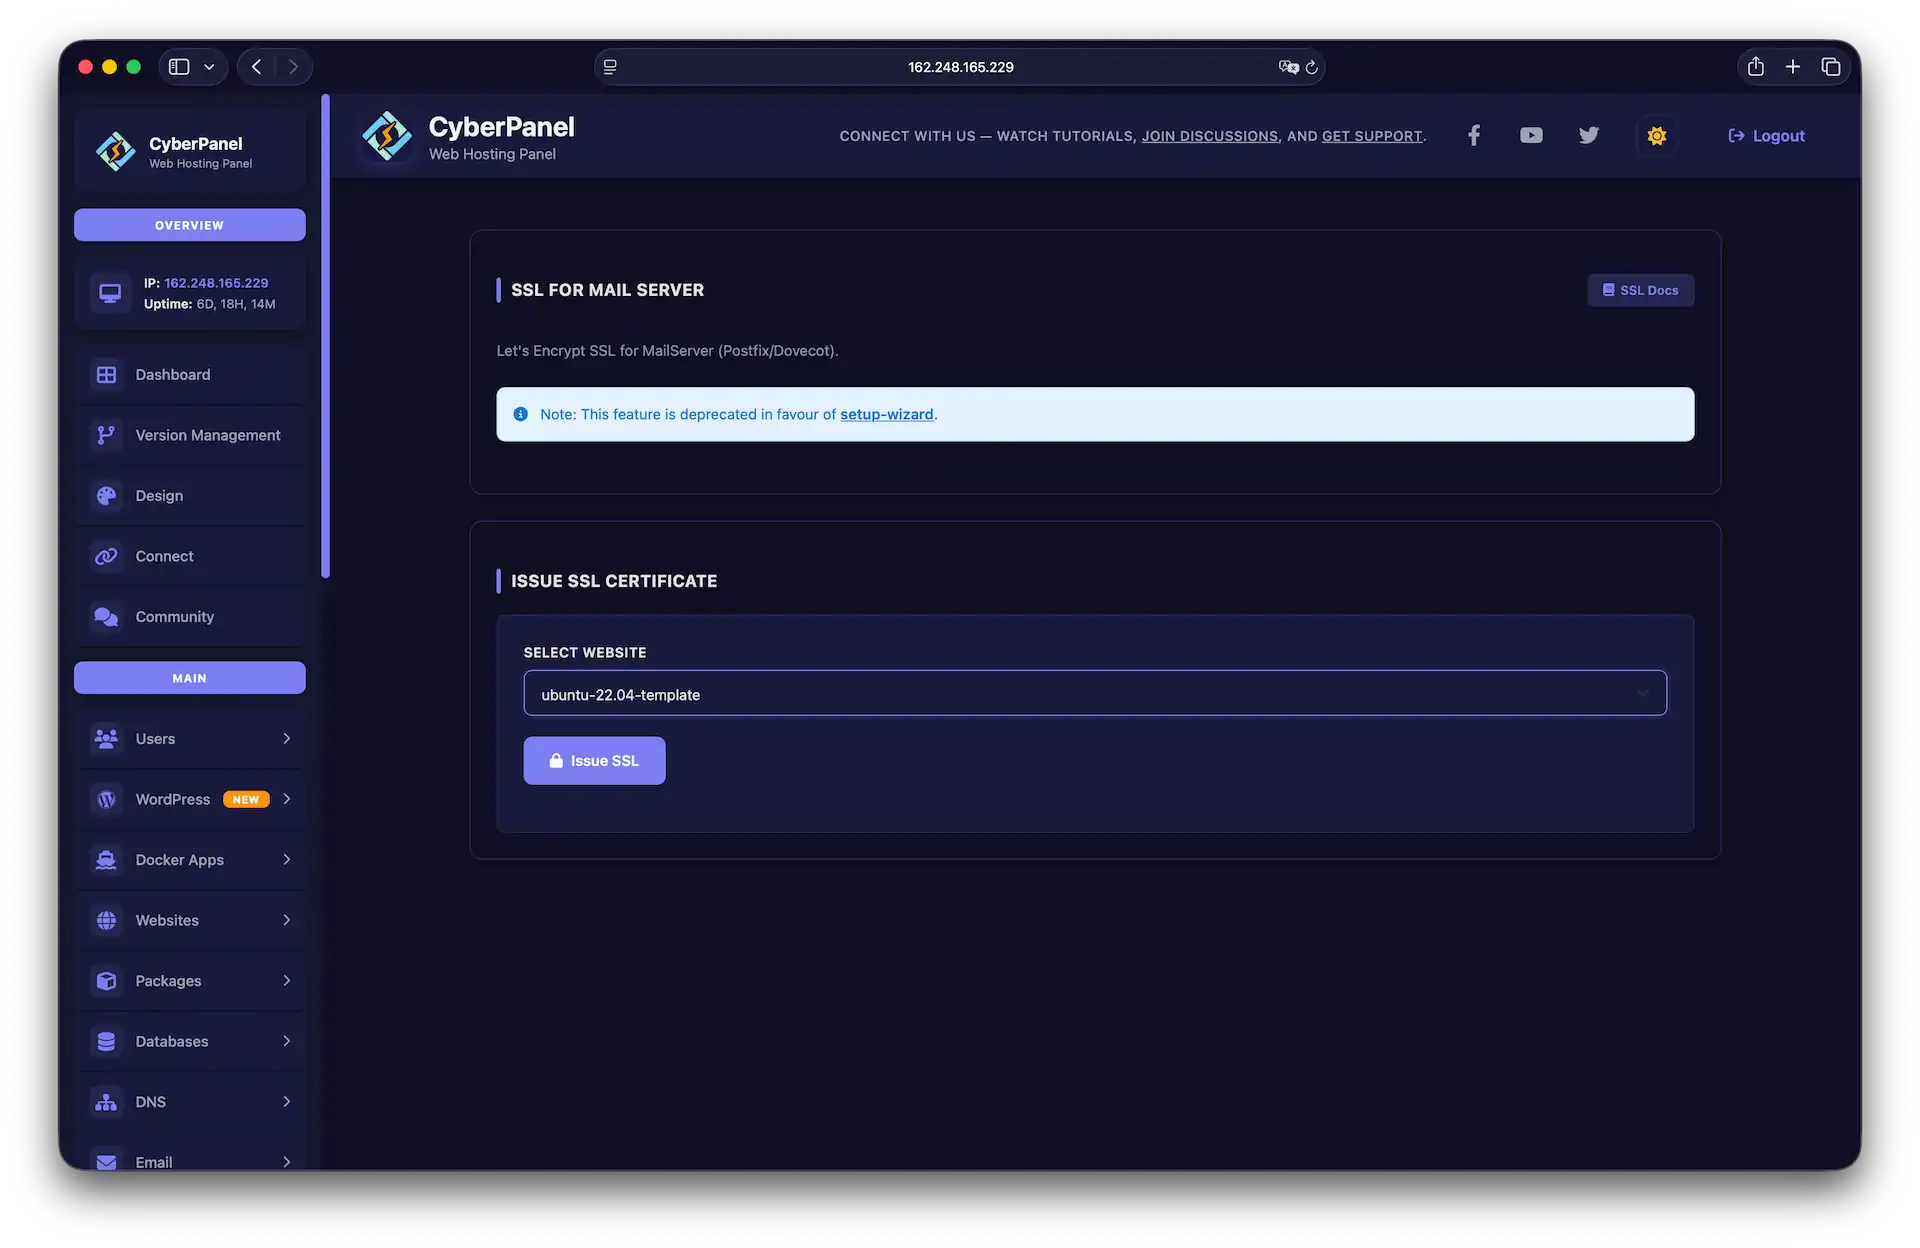The image size is (1920, 1248).
Task: Open the Main section header
Action: 189,677
